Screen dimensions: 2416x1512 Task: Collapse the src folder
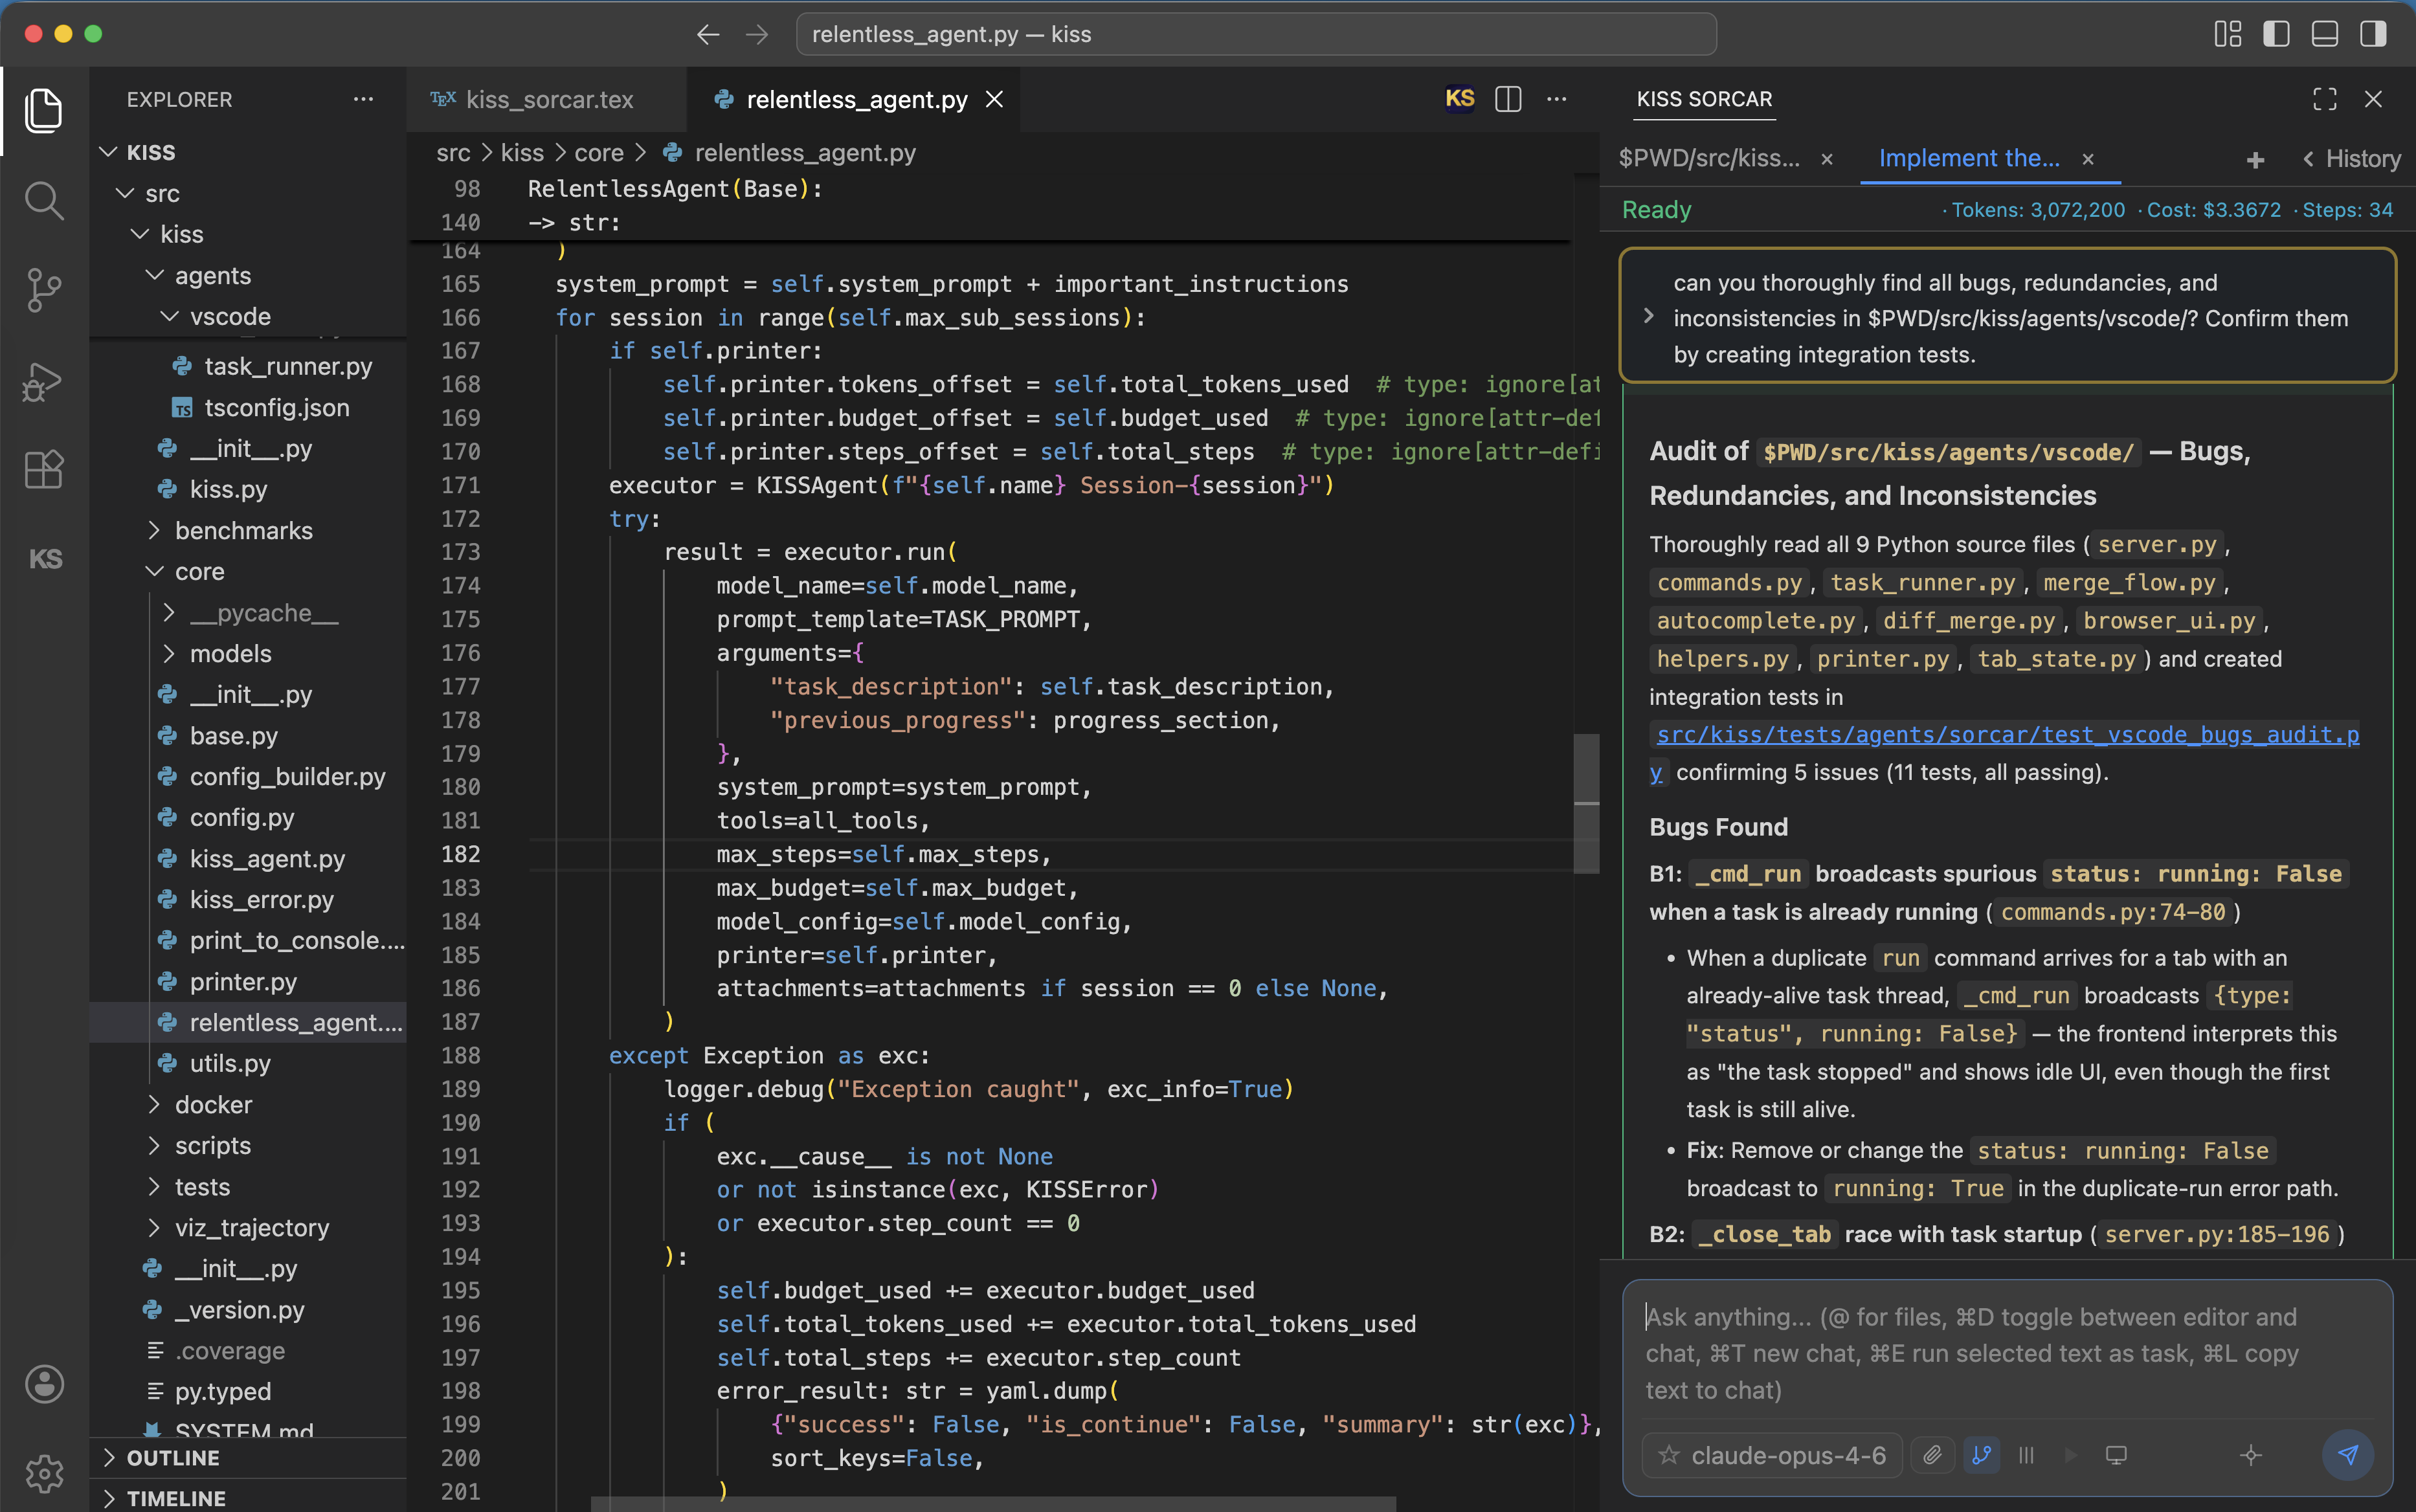125,193
